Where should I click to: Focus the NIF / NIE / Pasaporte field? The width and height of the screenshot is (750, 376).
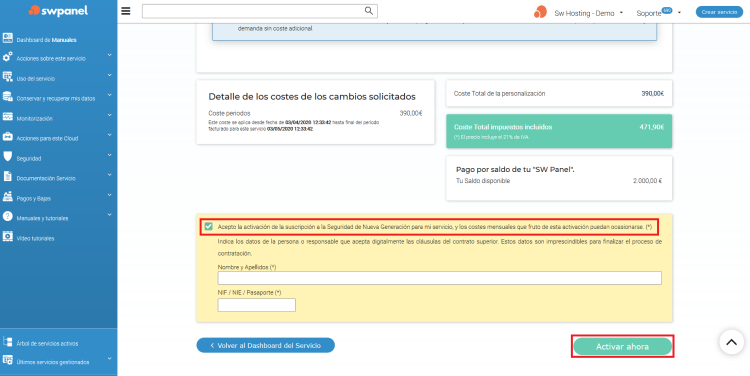tap(256, 305)
